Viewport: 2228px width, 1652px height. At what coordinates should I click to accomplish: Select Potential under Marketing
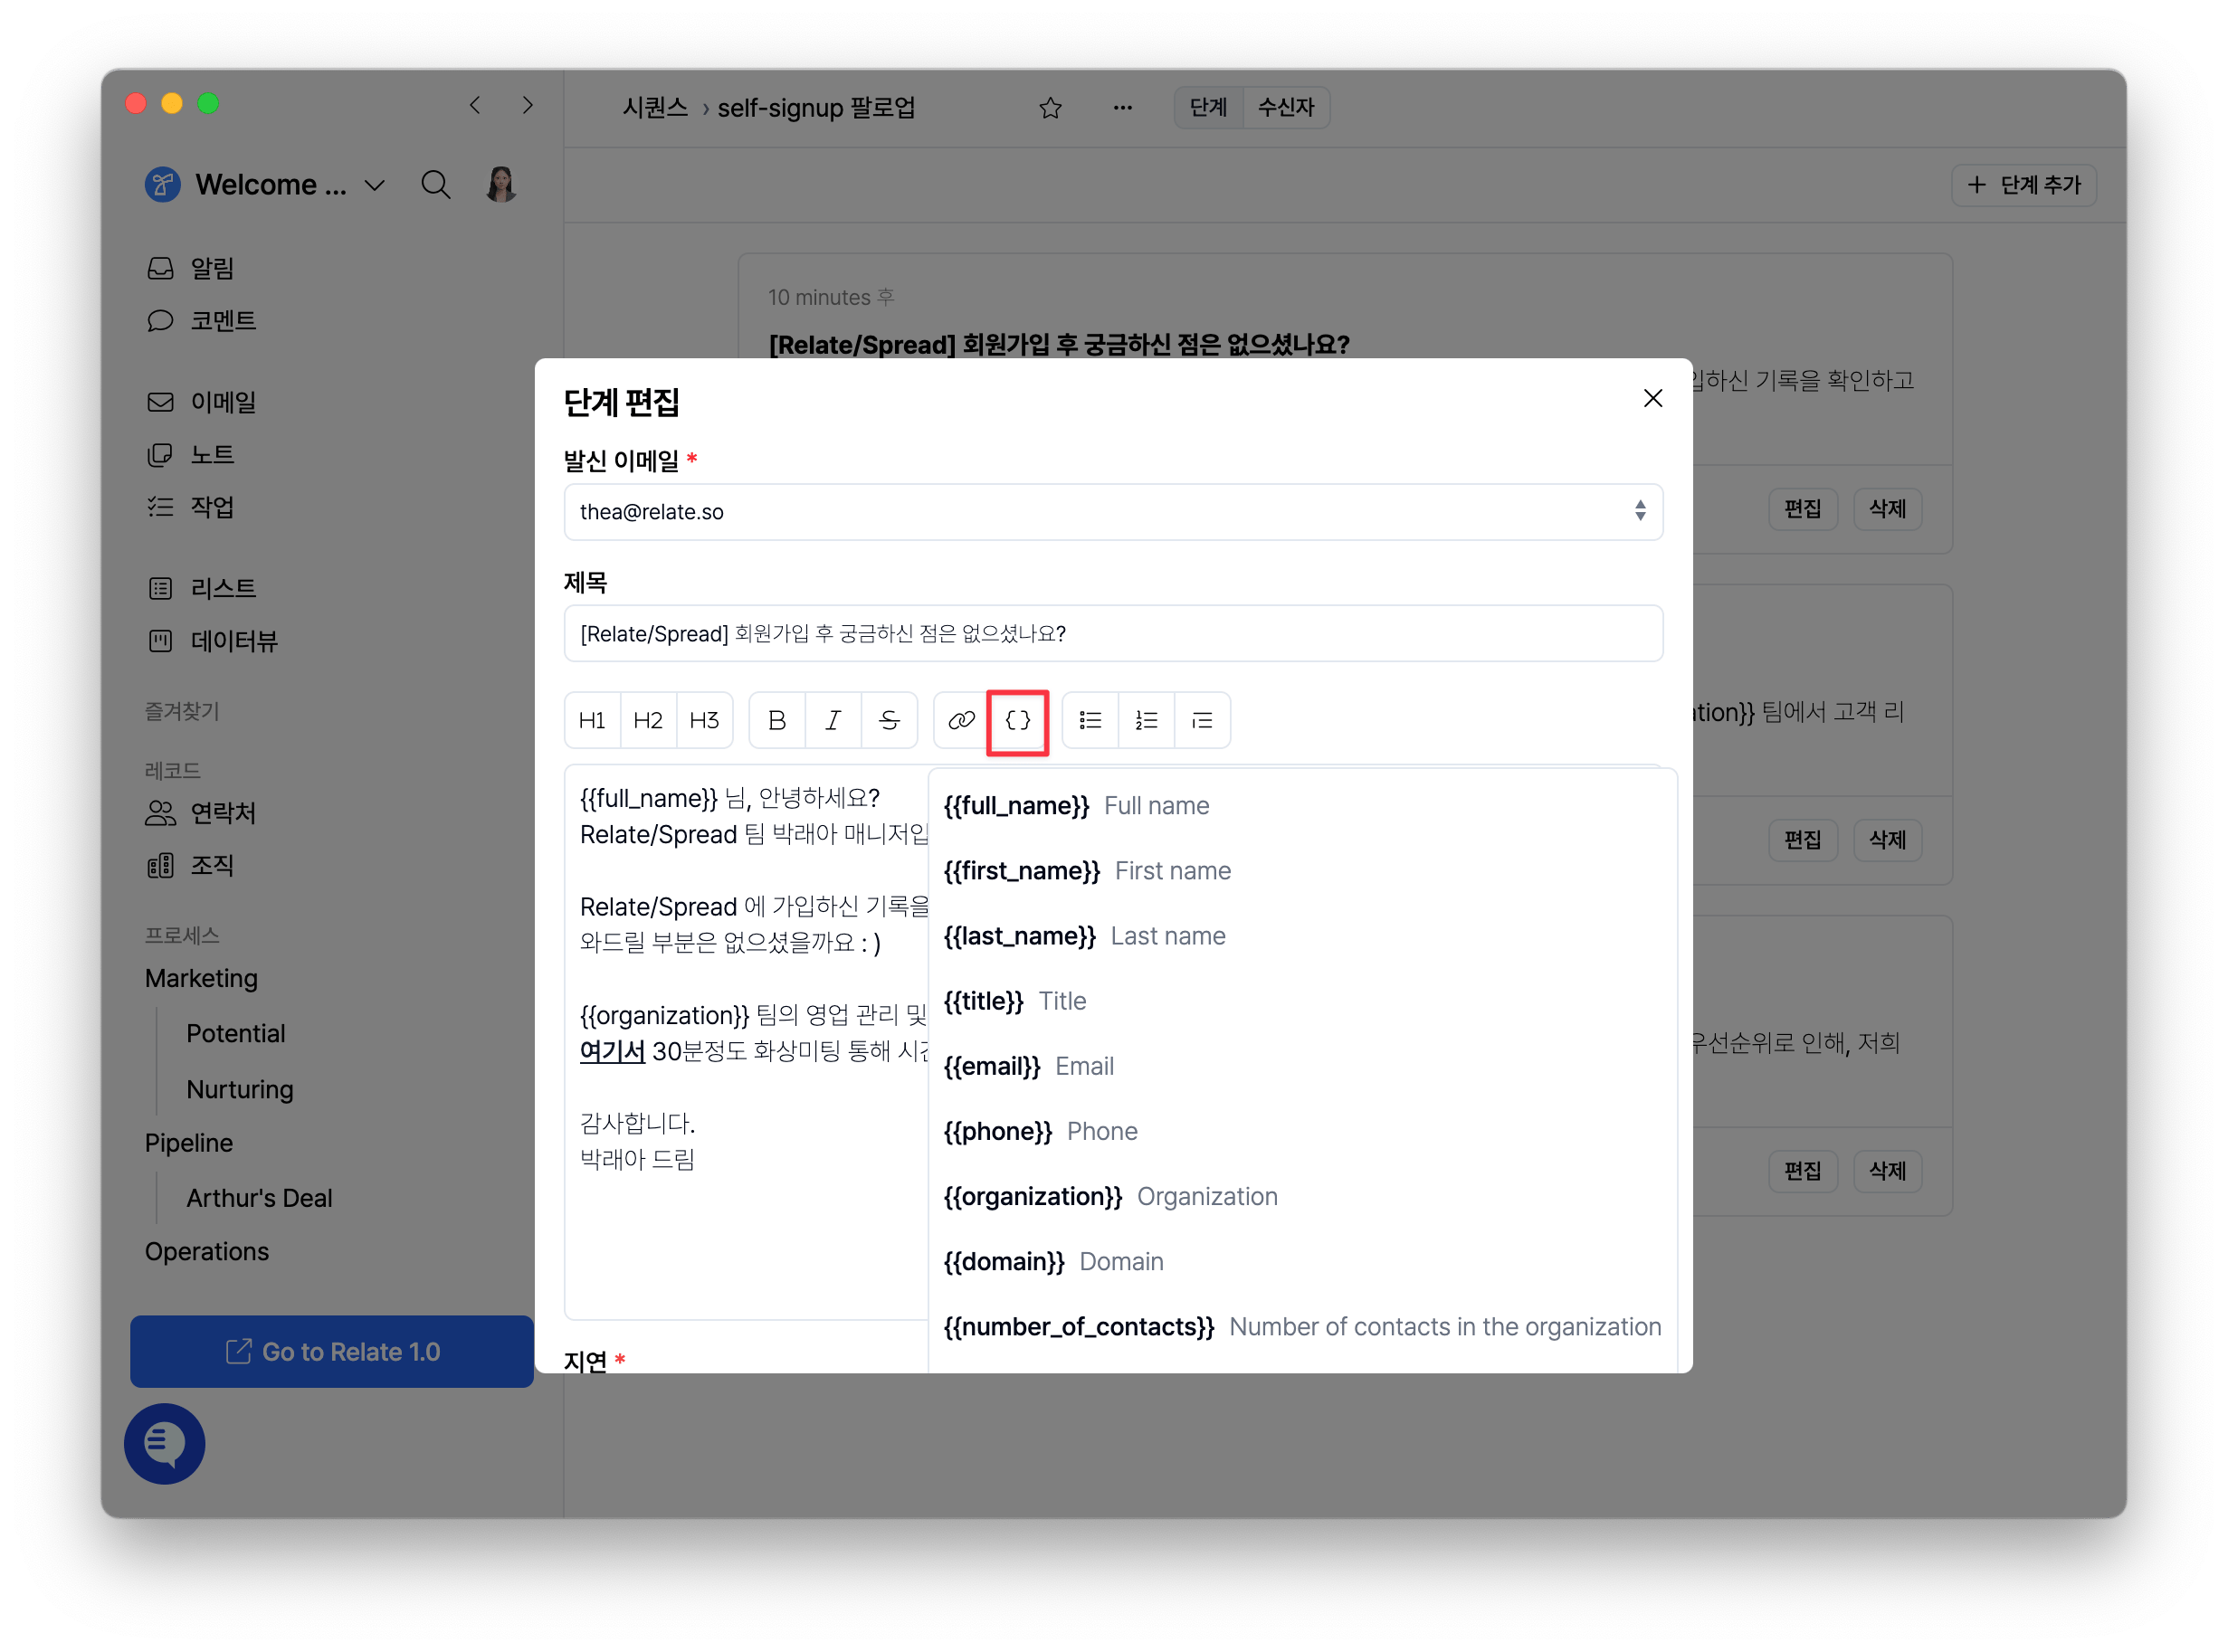click(x=236, y=1033)
